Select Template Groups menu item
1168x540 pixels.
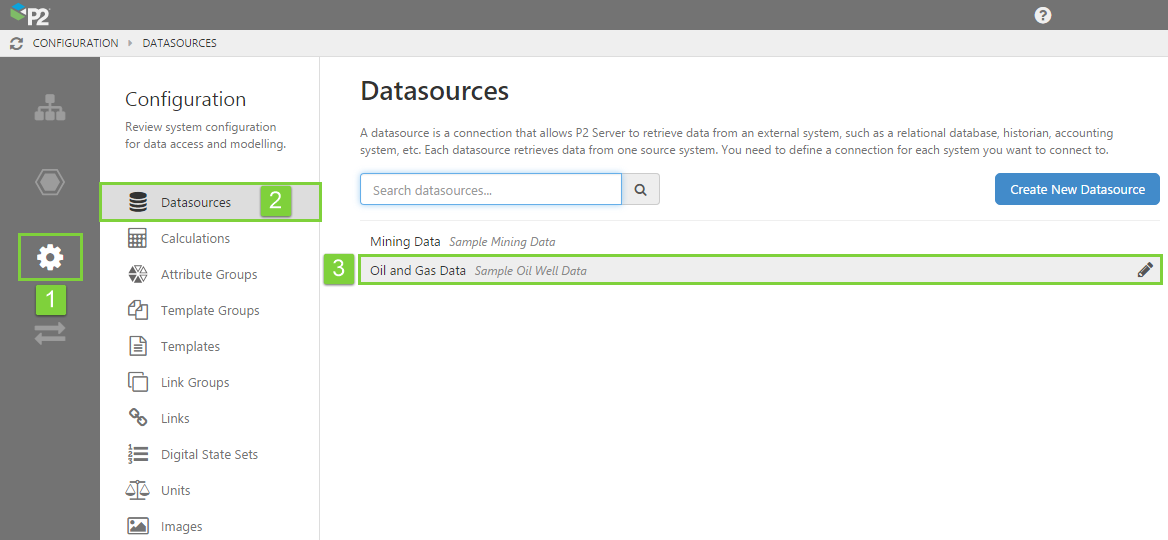[210, 310]
